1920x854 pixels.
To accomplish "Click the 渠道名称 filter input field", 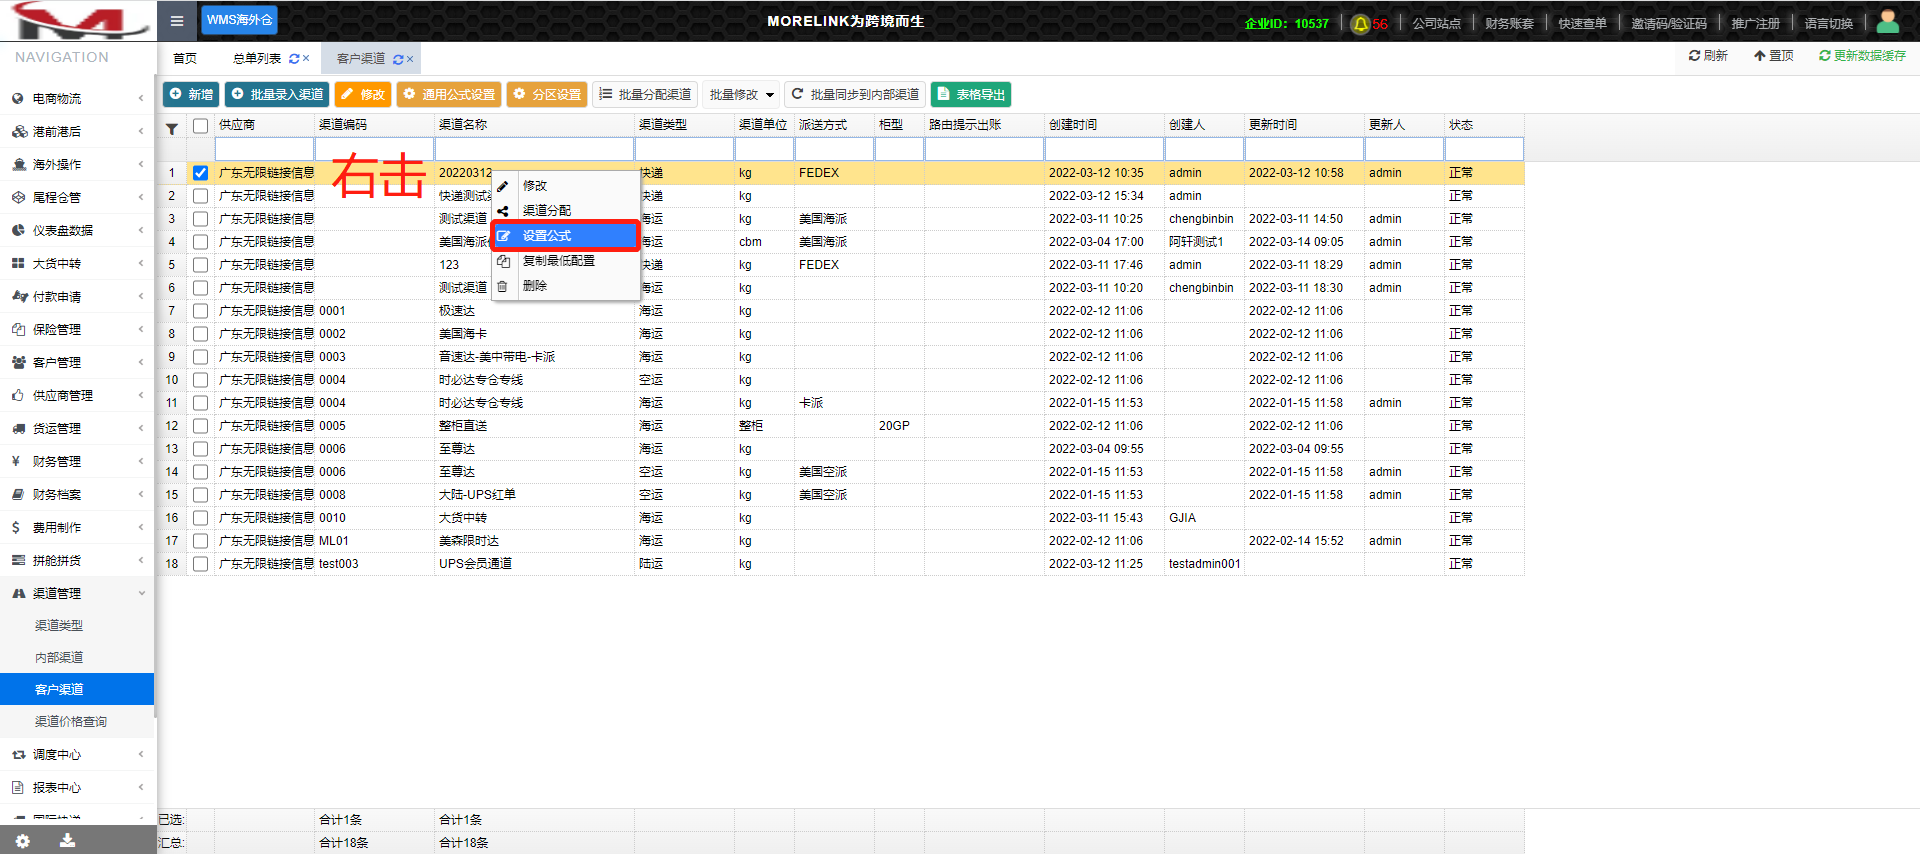I will [x=534, y=149].
